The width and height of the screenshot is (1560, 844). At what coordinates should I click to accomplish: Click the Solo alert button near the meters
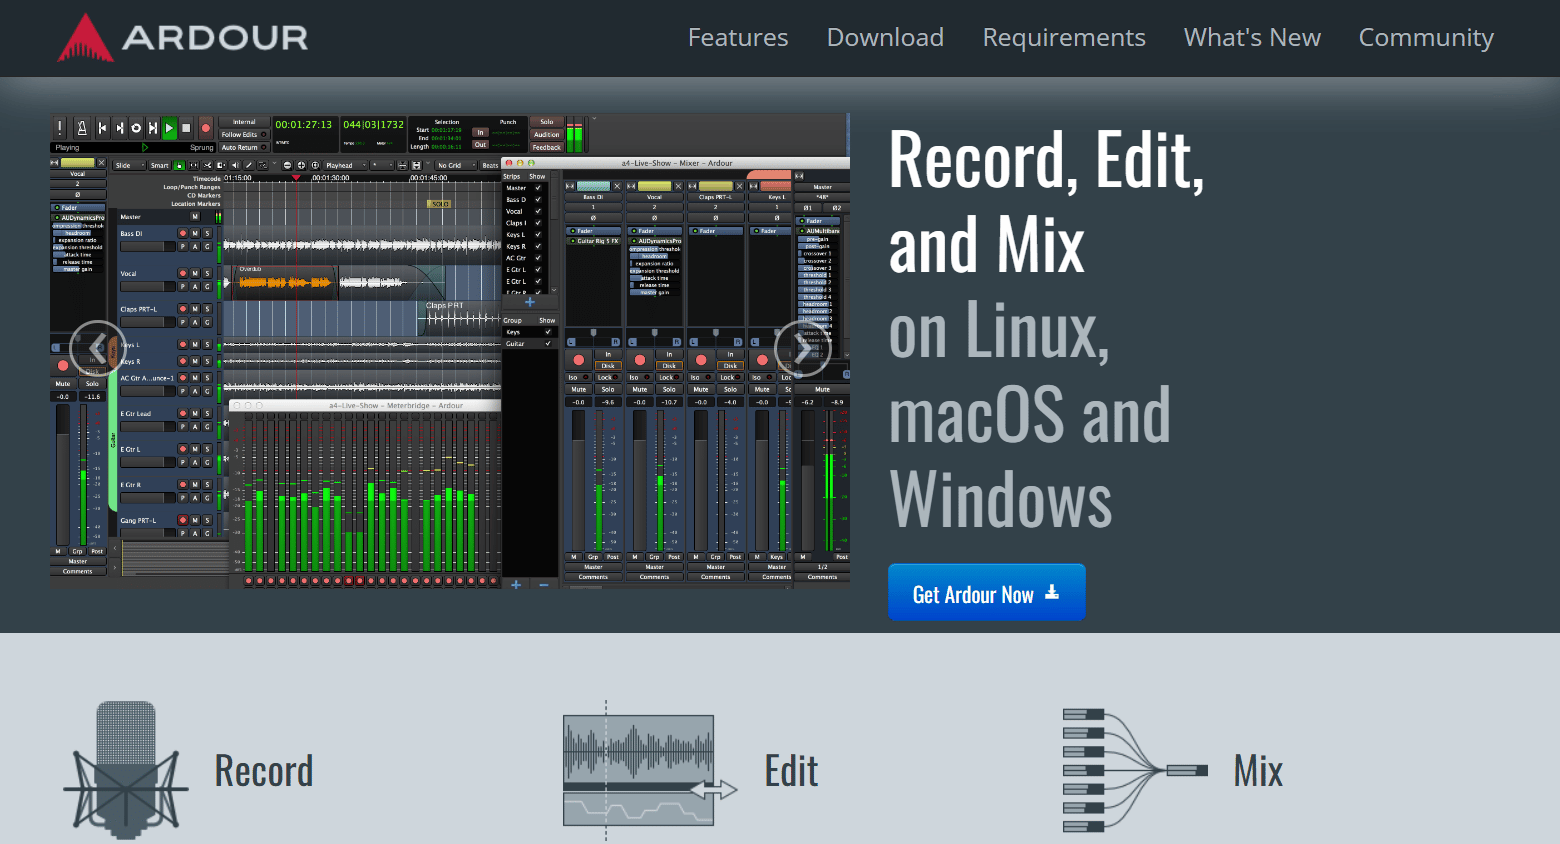(x=547, y=122)
